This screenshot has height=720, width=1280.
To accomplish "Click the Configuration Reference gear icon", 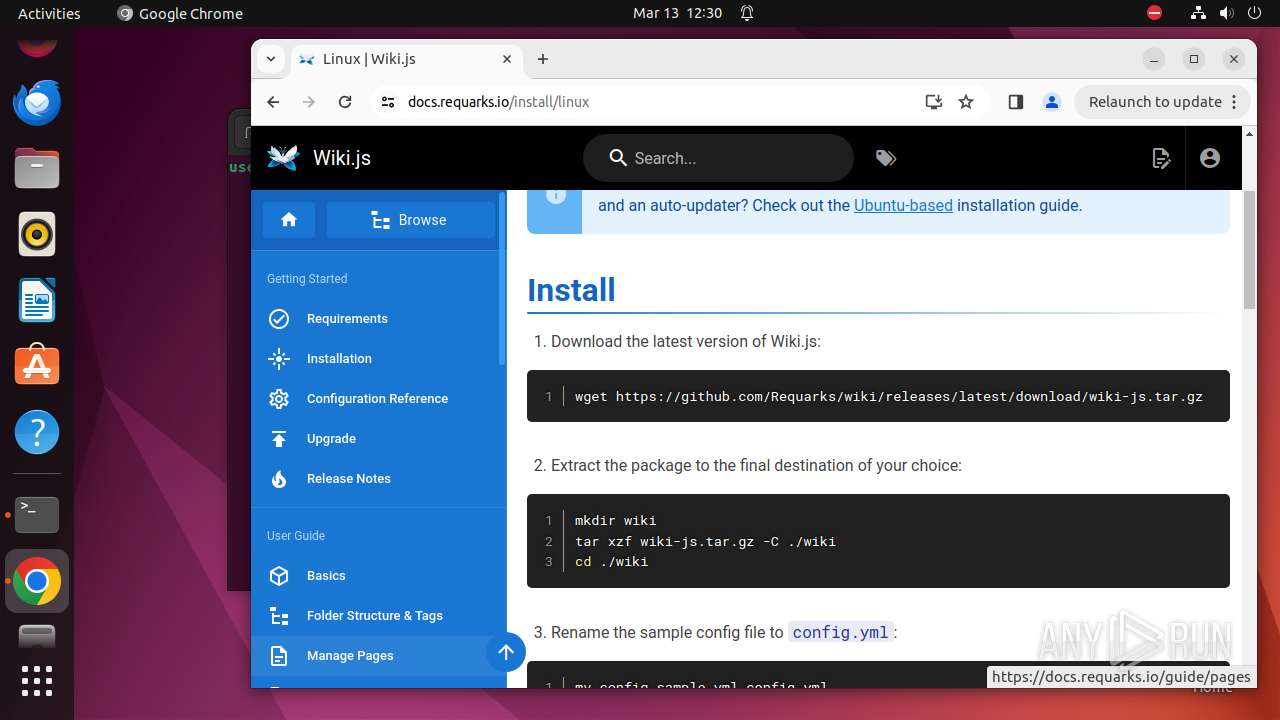I will 279,399.
